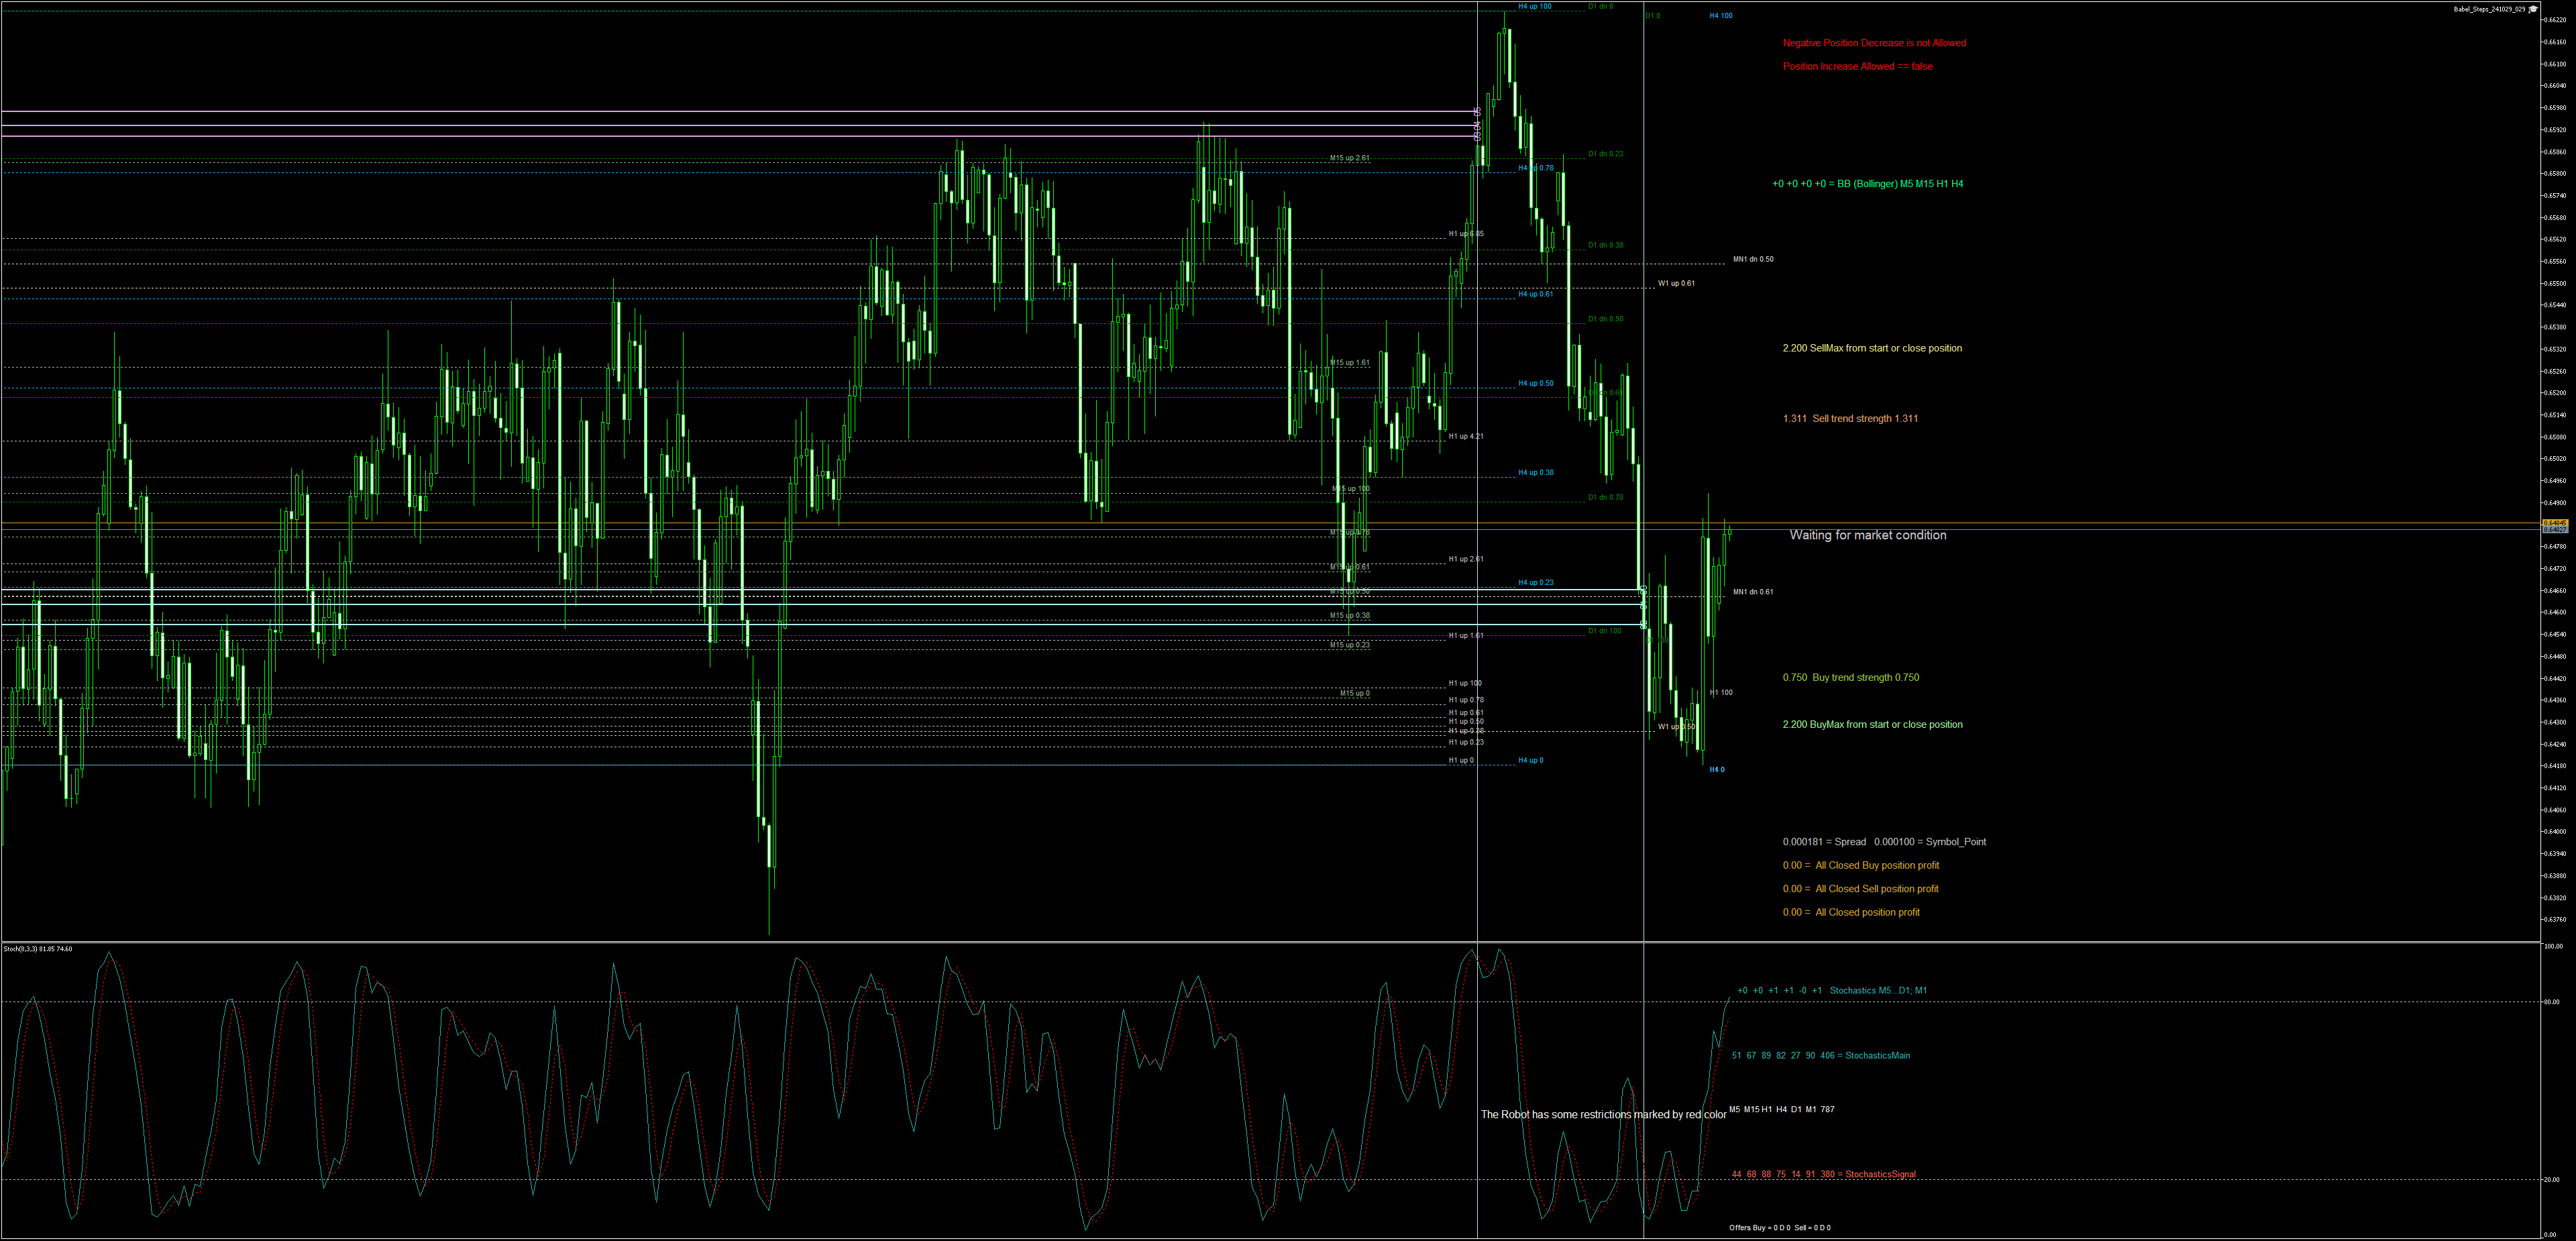Screen dimensions: 2576x1241
Task: Click the "Negative Position Decrease is not Allowed" message
Action: pos(1874,43)
